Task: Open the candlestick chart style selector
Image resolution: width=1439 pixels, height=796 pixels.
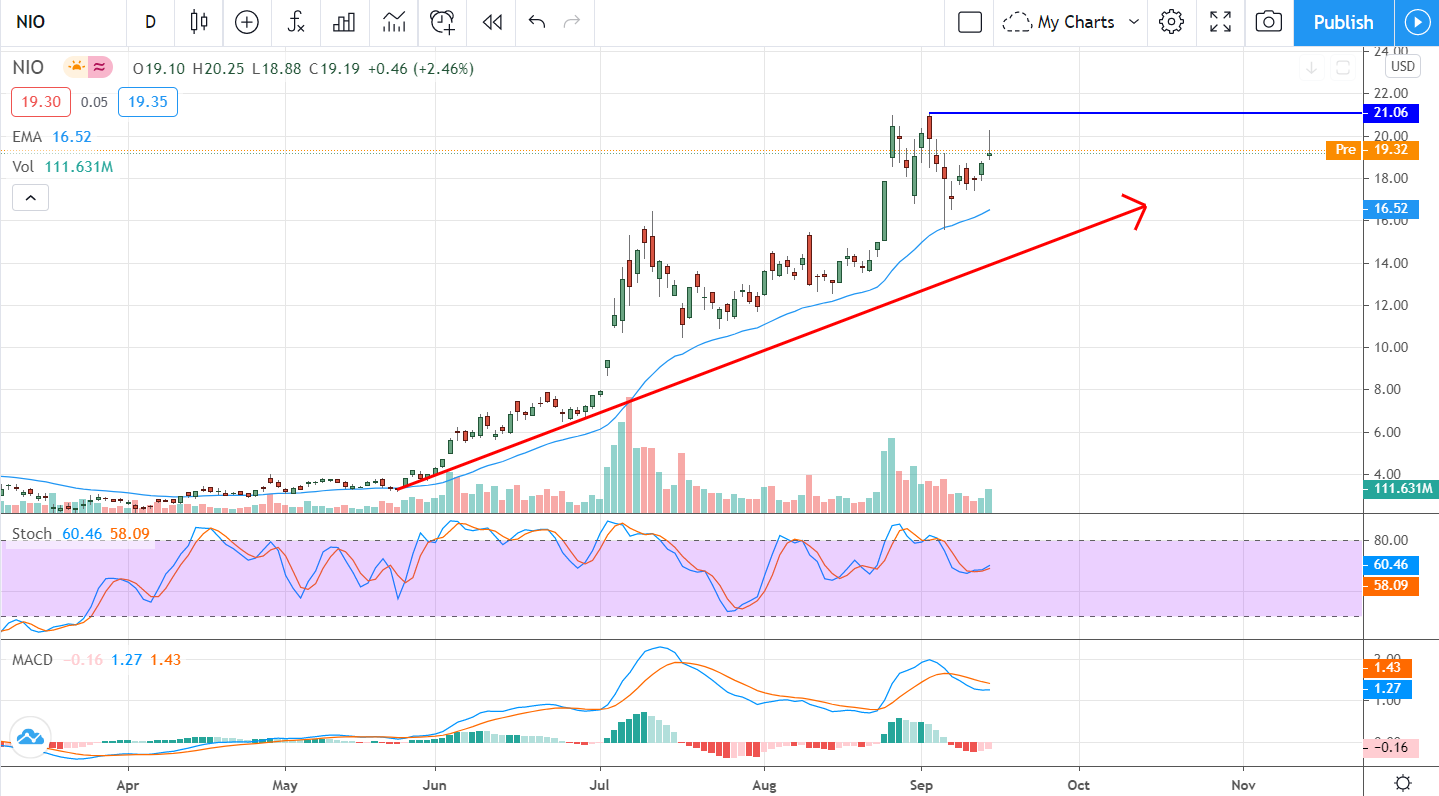Action: tap(198, 22)
